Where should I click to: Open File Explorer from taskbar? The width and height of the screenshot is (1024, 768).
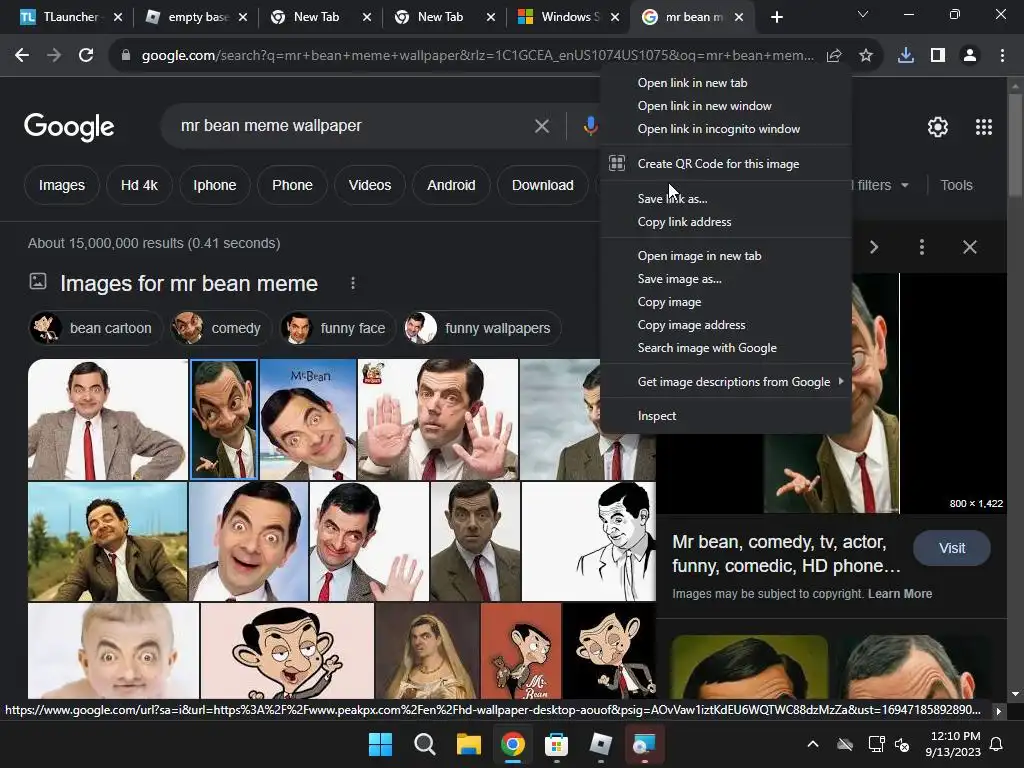[x=468, y=744]
